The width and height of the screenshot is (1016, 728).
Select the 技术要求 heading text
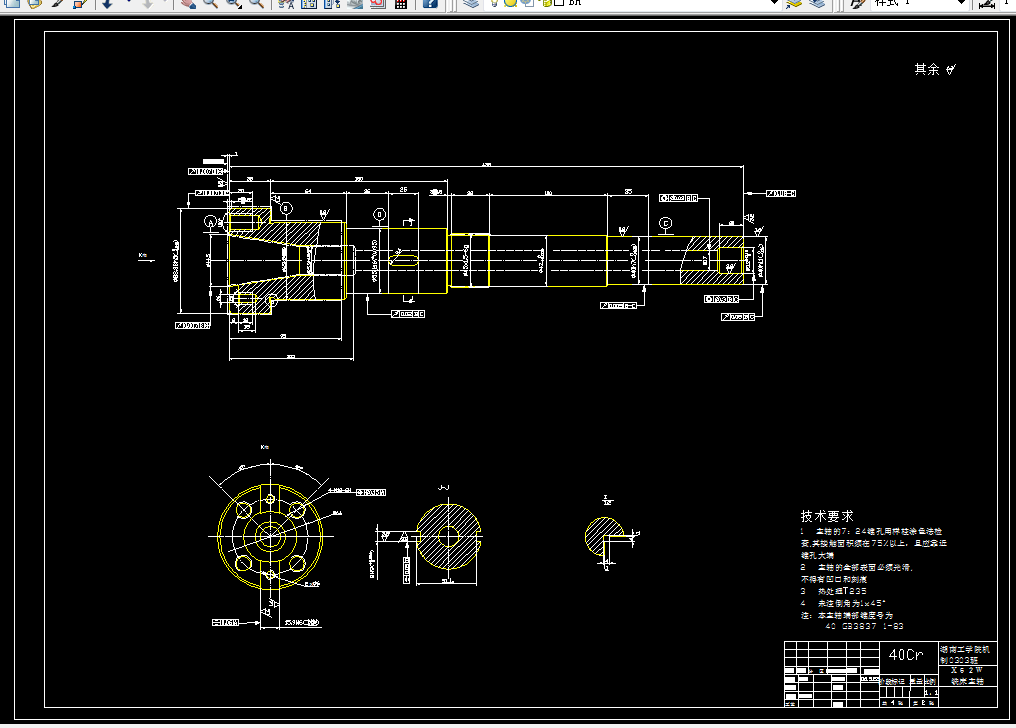tap(827, 516)
